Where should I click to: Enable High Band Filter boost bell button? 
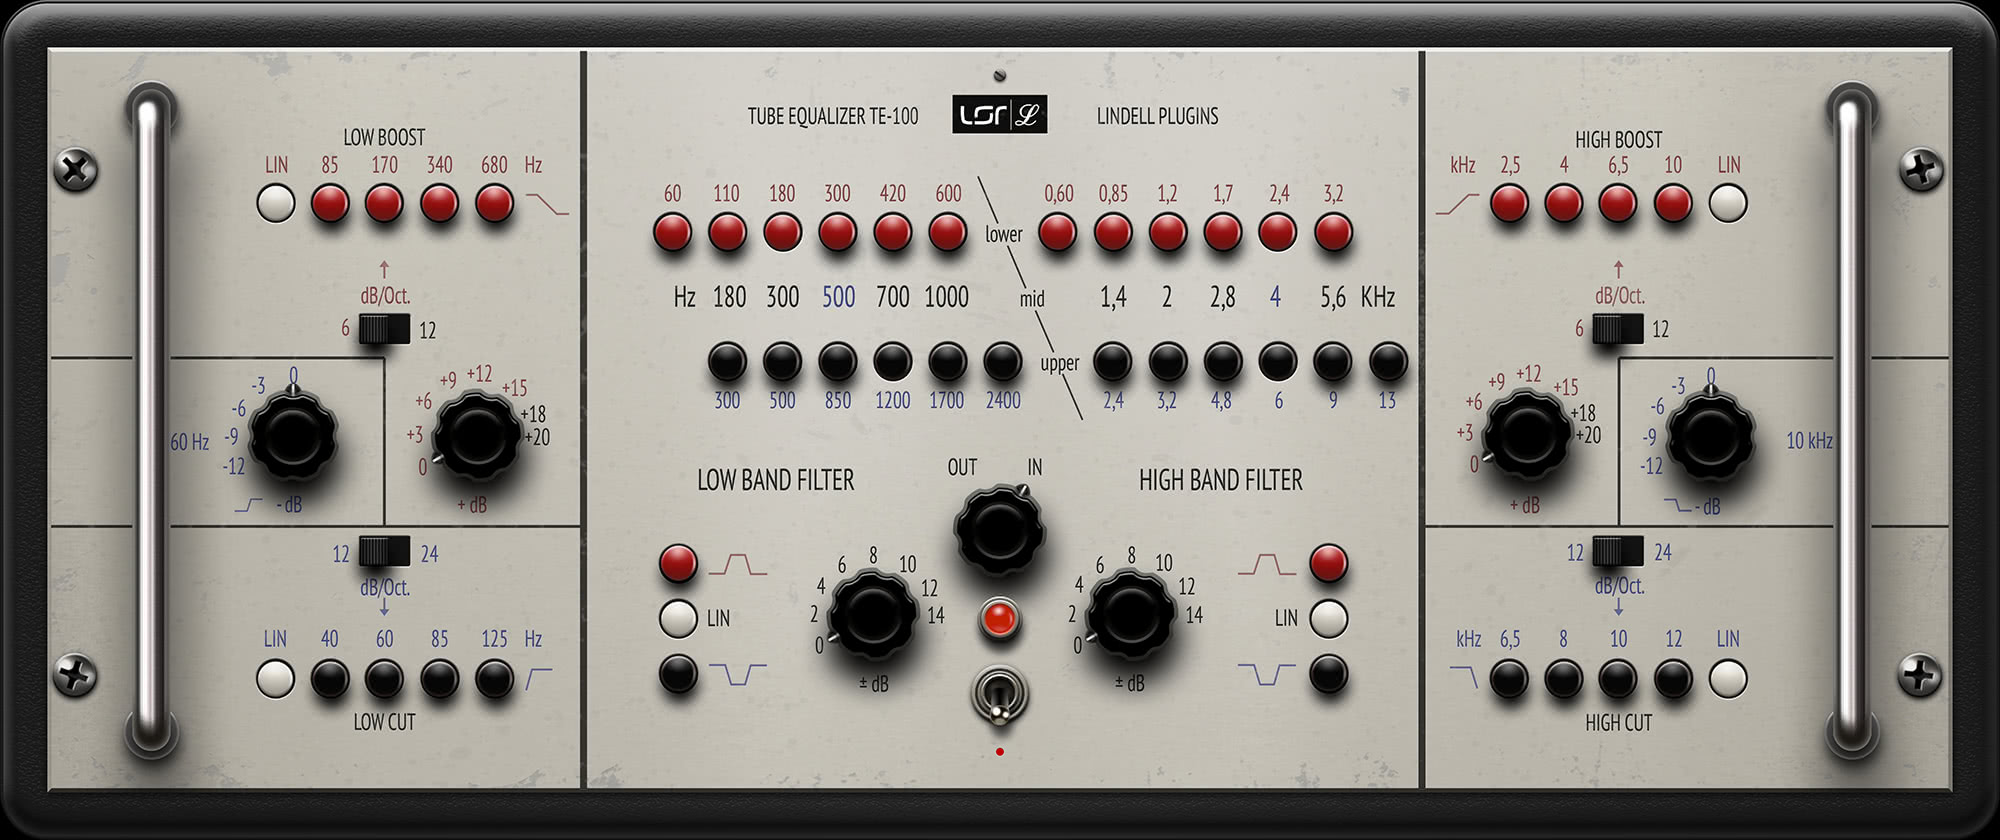pos(1328,564)
